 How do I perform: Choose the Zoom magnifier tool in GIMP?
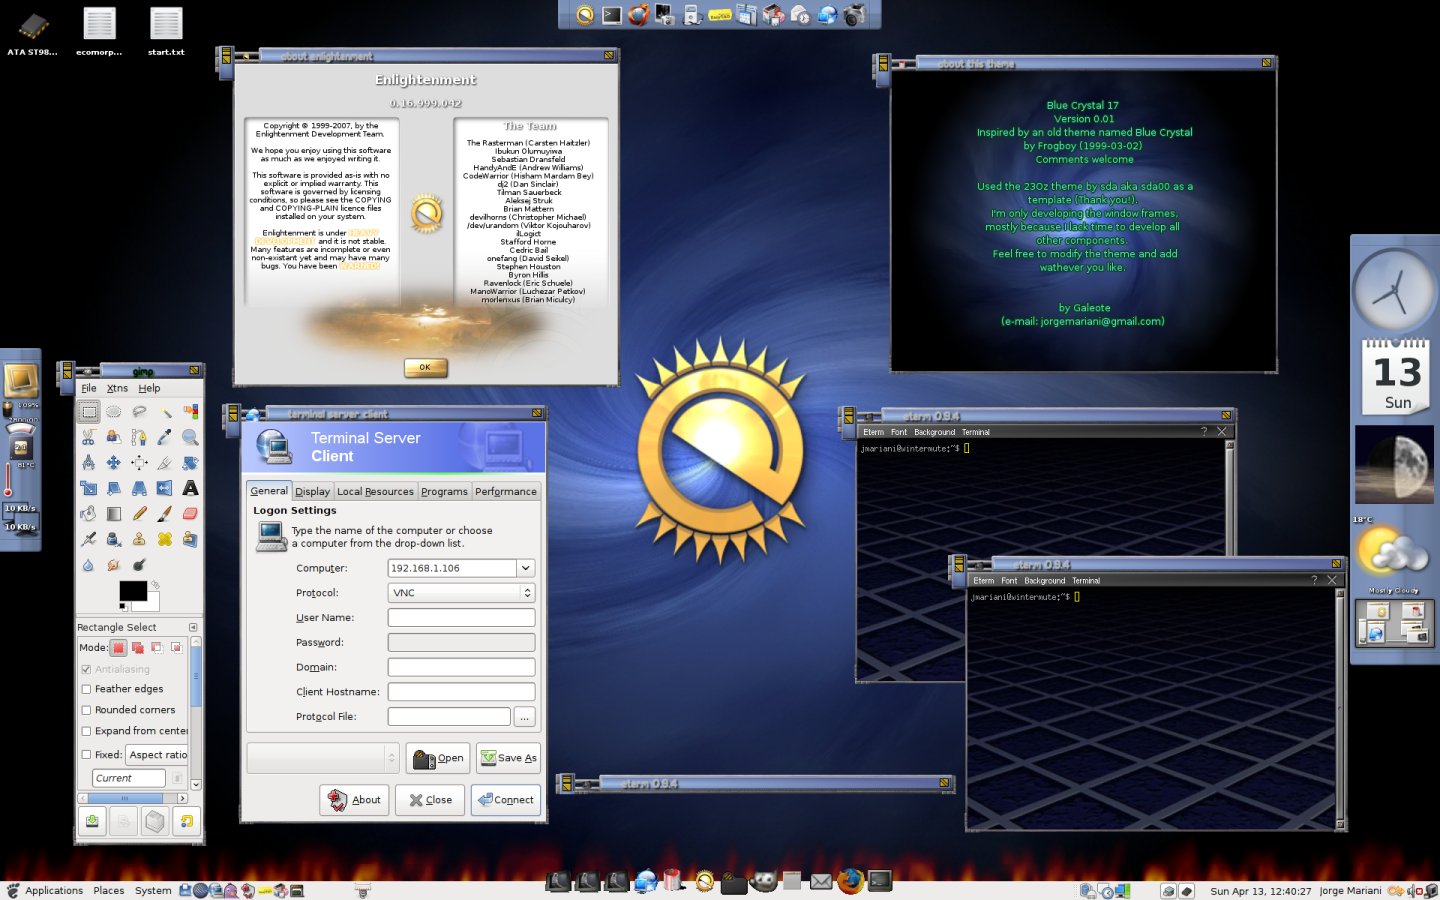[x=190, y=437]
